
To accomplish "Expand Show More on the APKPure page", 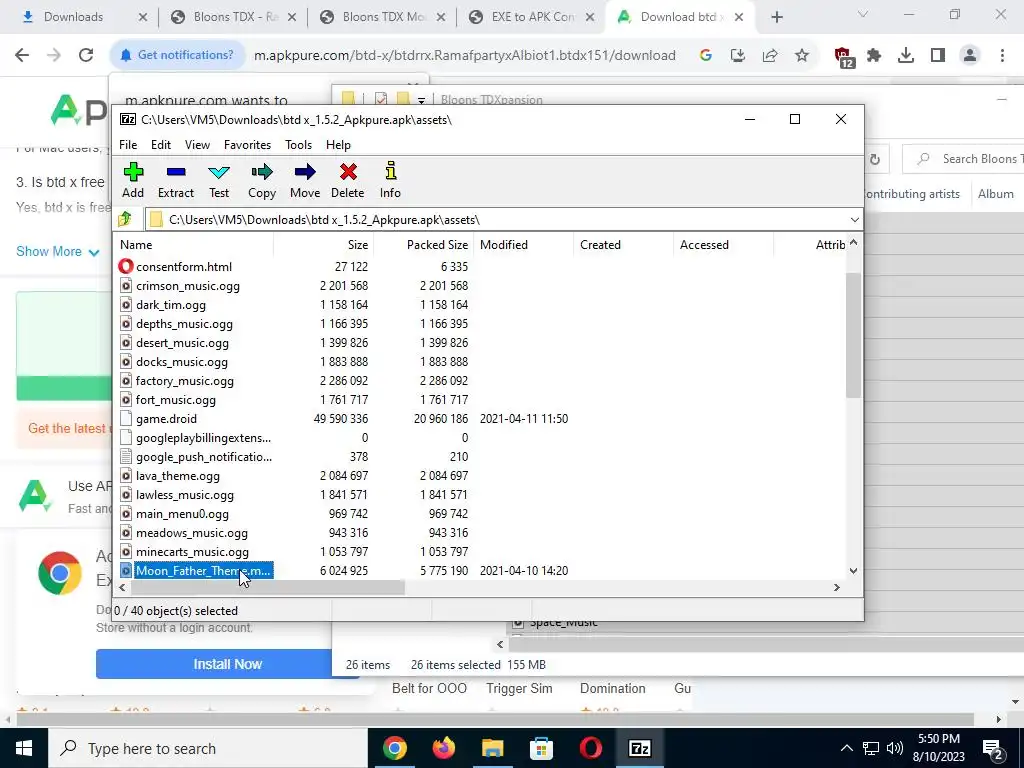I will (x=57, y=251).
